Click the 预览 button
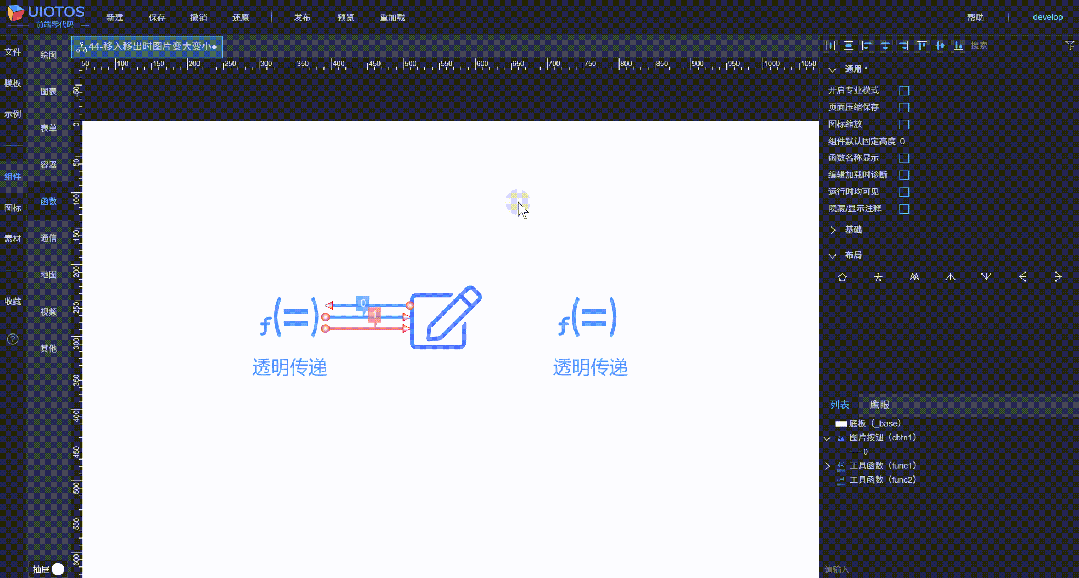 click(x=346, y=17)
